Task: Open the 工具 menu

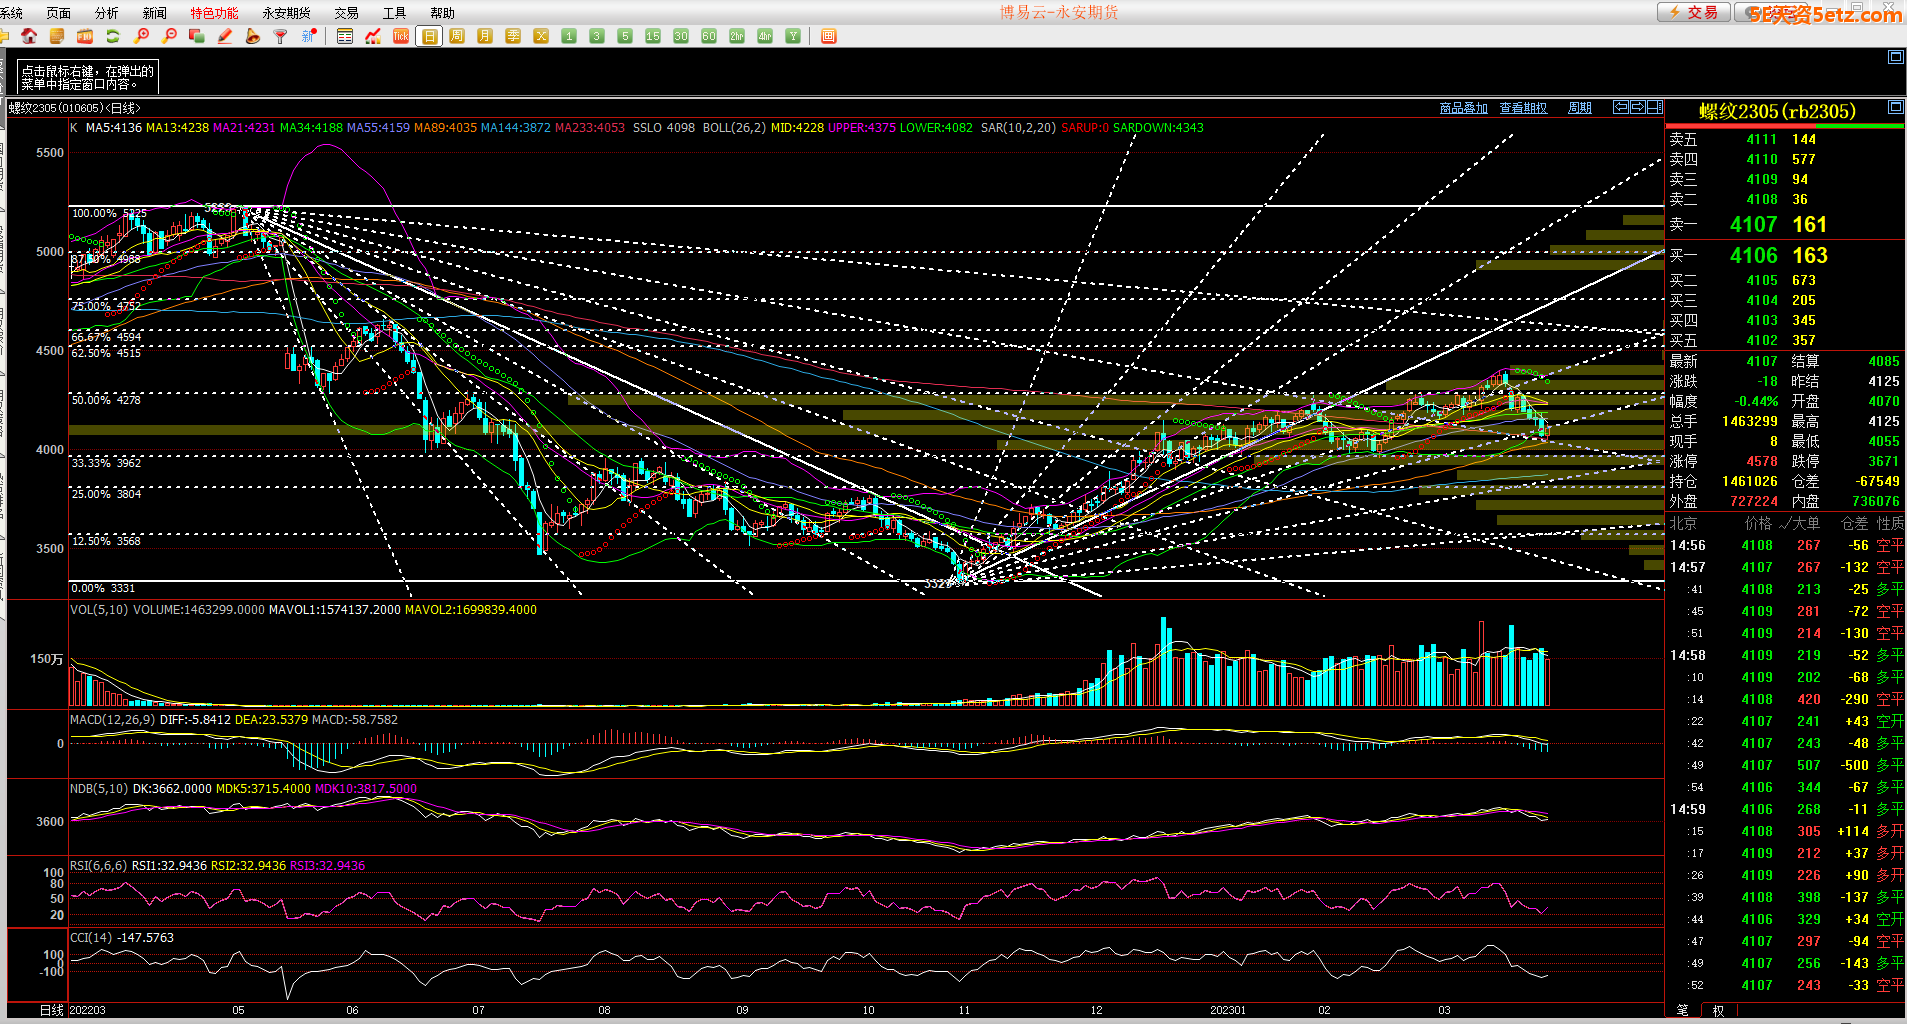Action: (395, 13)
